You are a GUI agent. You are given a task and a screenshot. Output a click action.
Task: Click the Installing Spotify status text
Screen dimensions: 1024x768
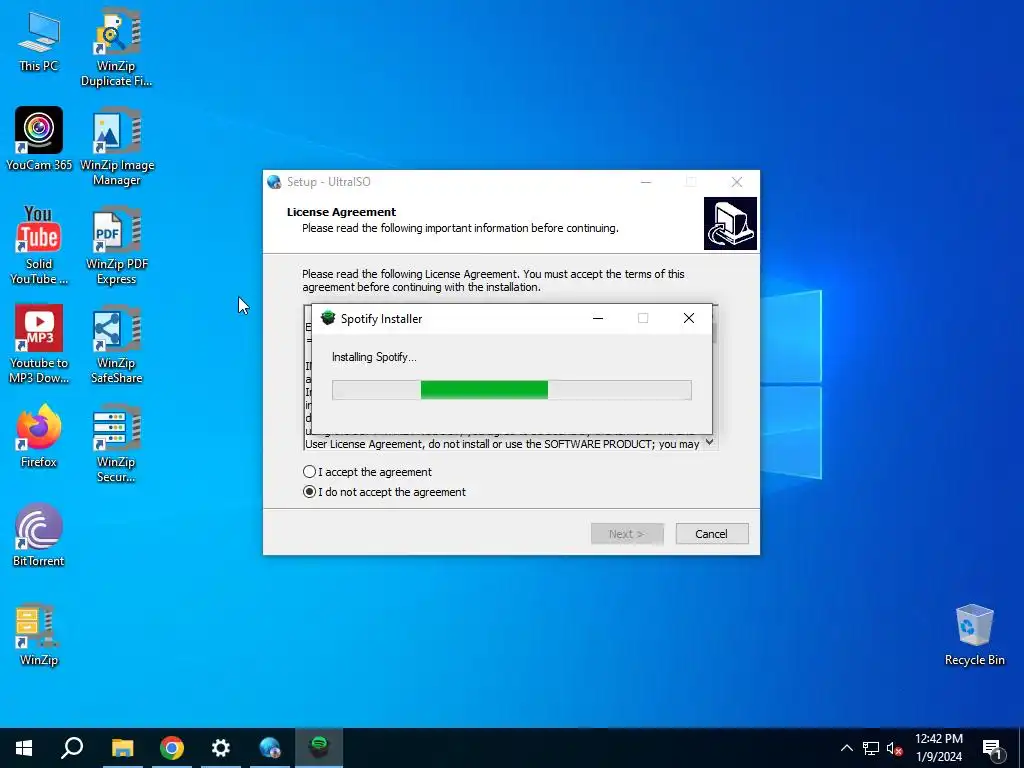pyautogui.click(x=374, y=357)
